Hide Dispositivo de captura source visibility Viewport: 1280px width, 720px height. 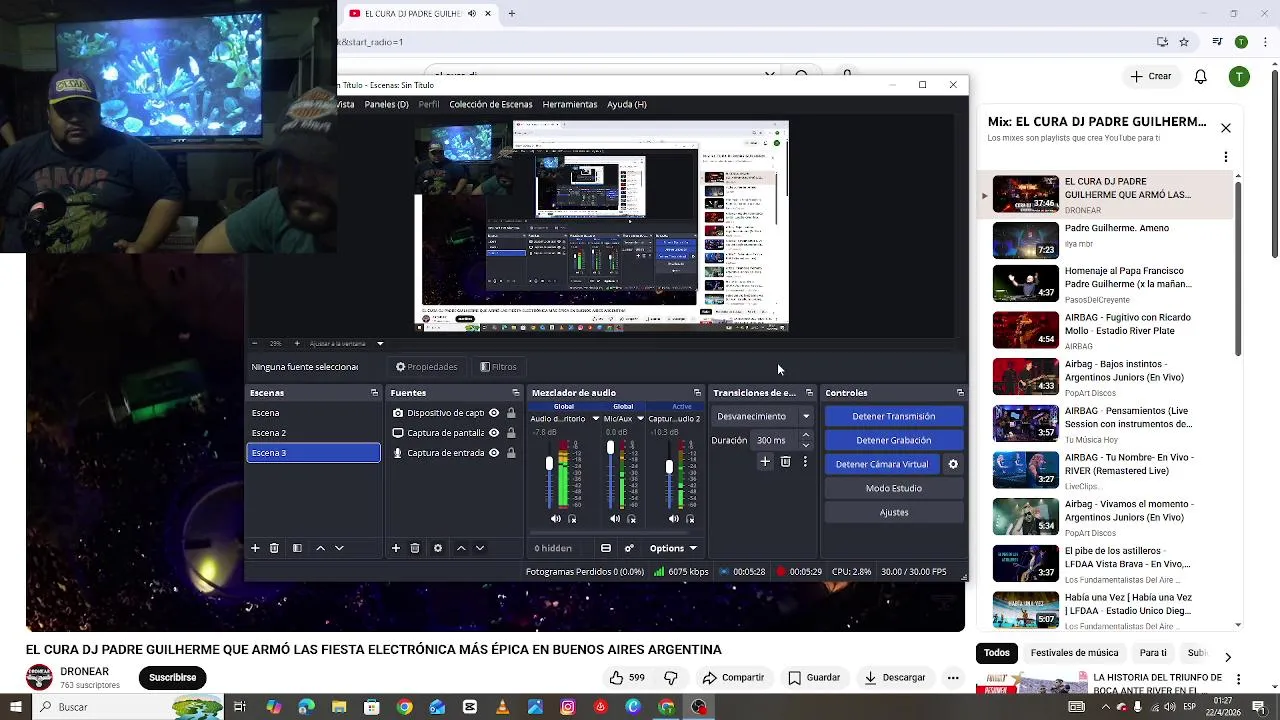(x=494, y=413)
